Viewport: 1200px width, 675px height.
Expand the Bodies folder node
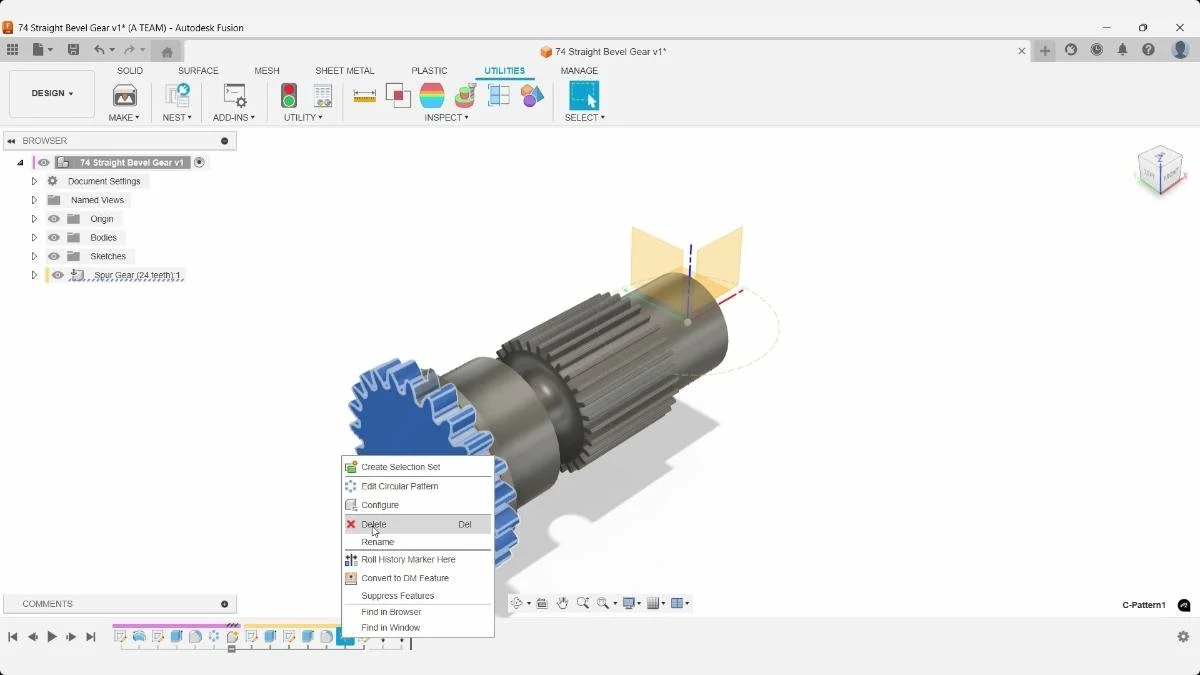(34, 237)
